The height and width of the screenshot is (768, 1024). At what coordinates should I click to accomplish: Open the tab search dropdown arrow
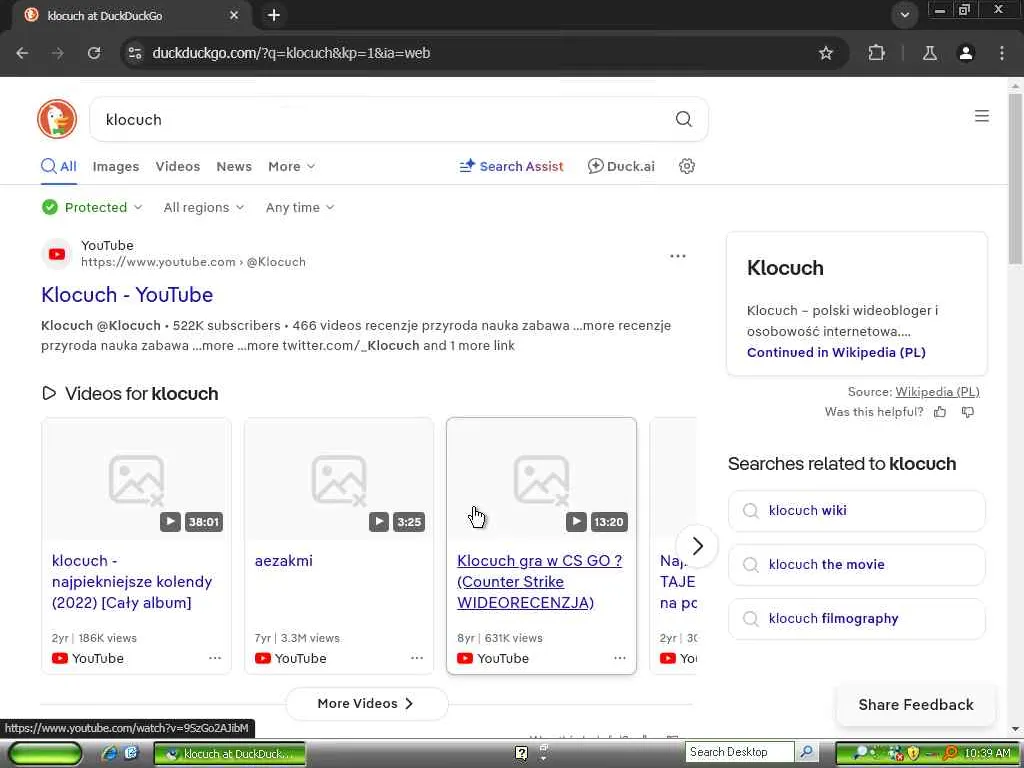(x=904, y=15)
